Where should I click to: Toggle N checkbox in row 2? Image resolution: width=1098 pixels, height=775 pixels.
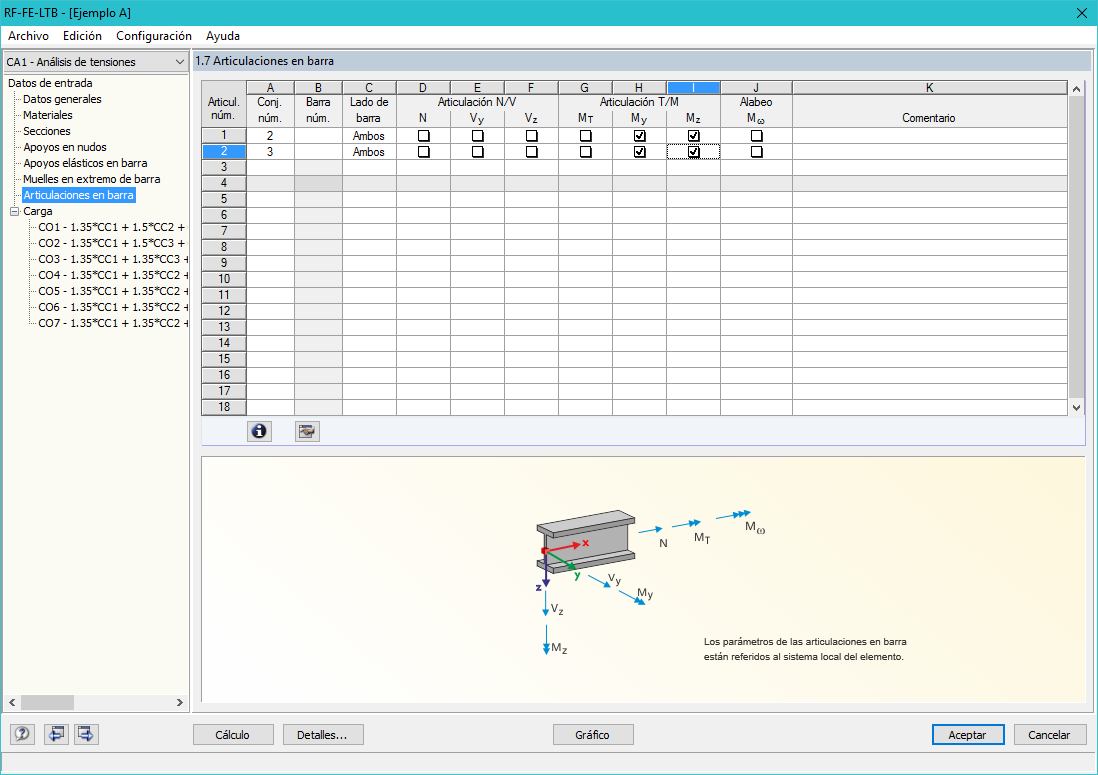[x=424, y=152]
